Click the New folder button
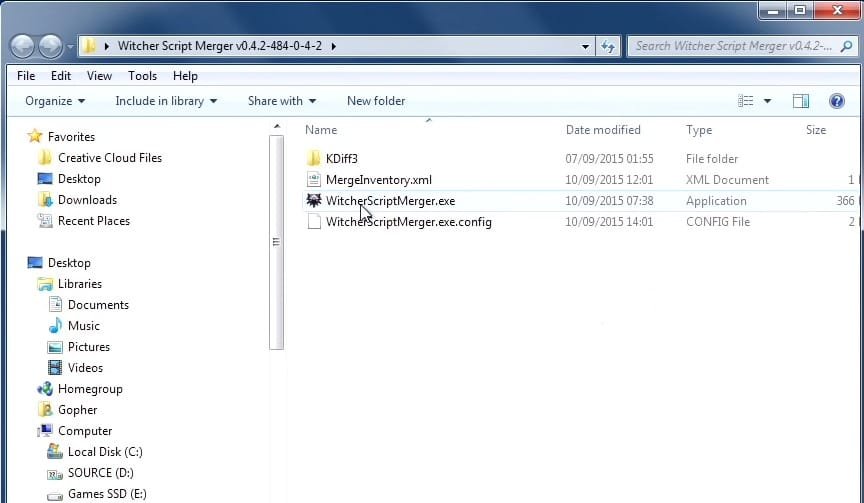 click(x=376, y=101)
